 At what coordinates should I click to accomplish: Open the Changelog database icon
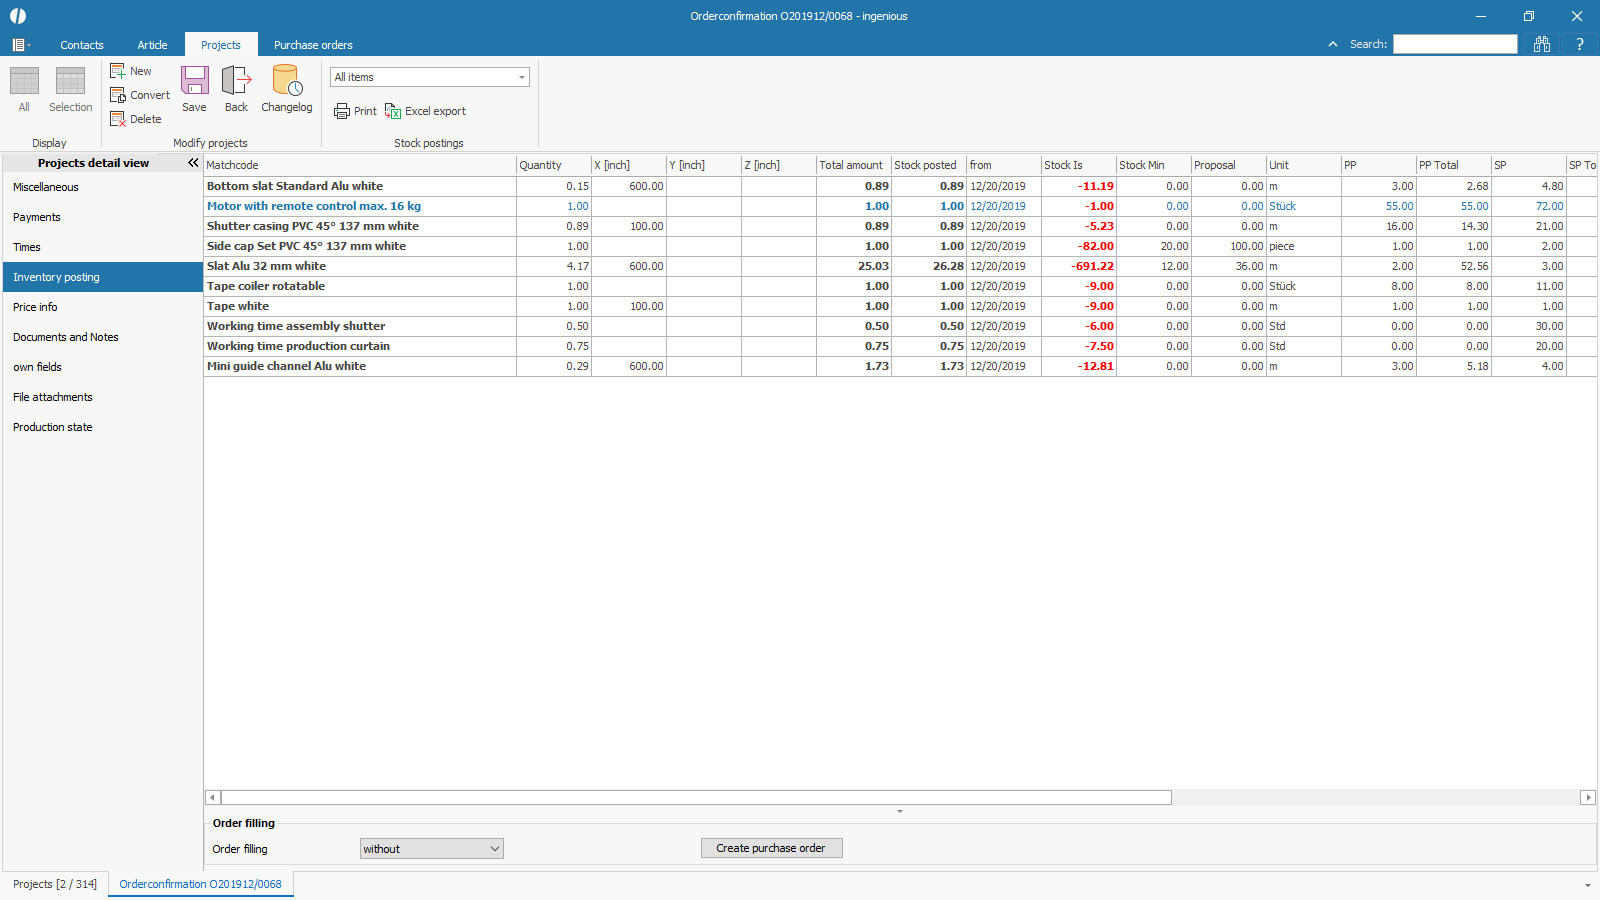click(287, 81)
